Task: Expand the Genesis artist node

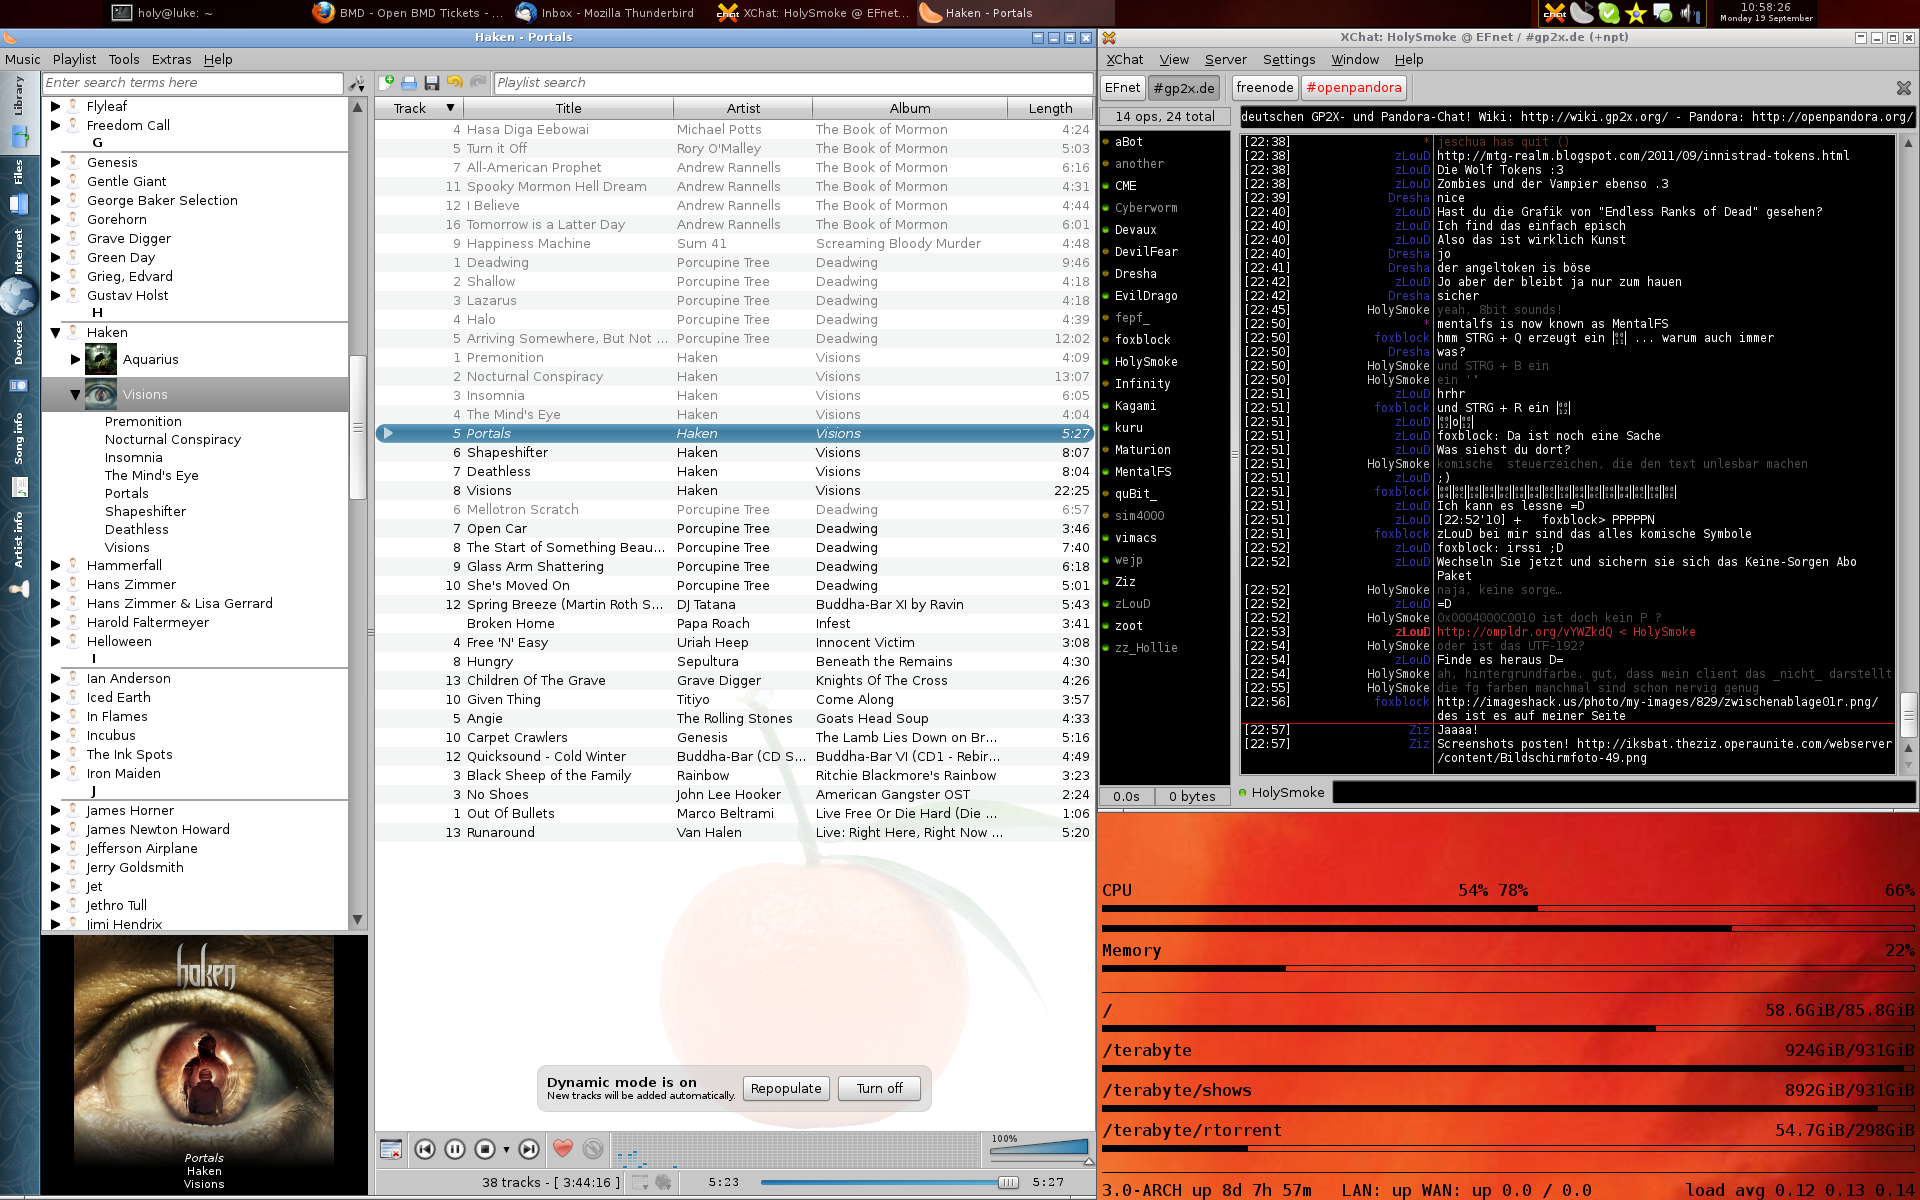Action: (56, 162)
